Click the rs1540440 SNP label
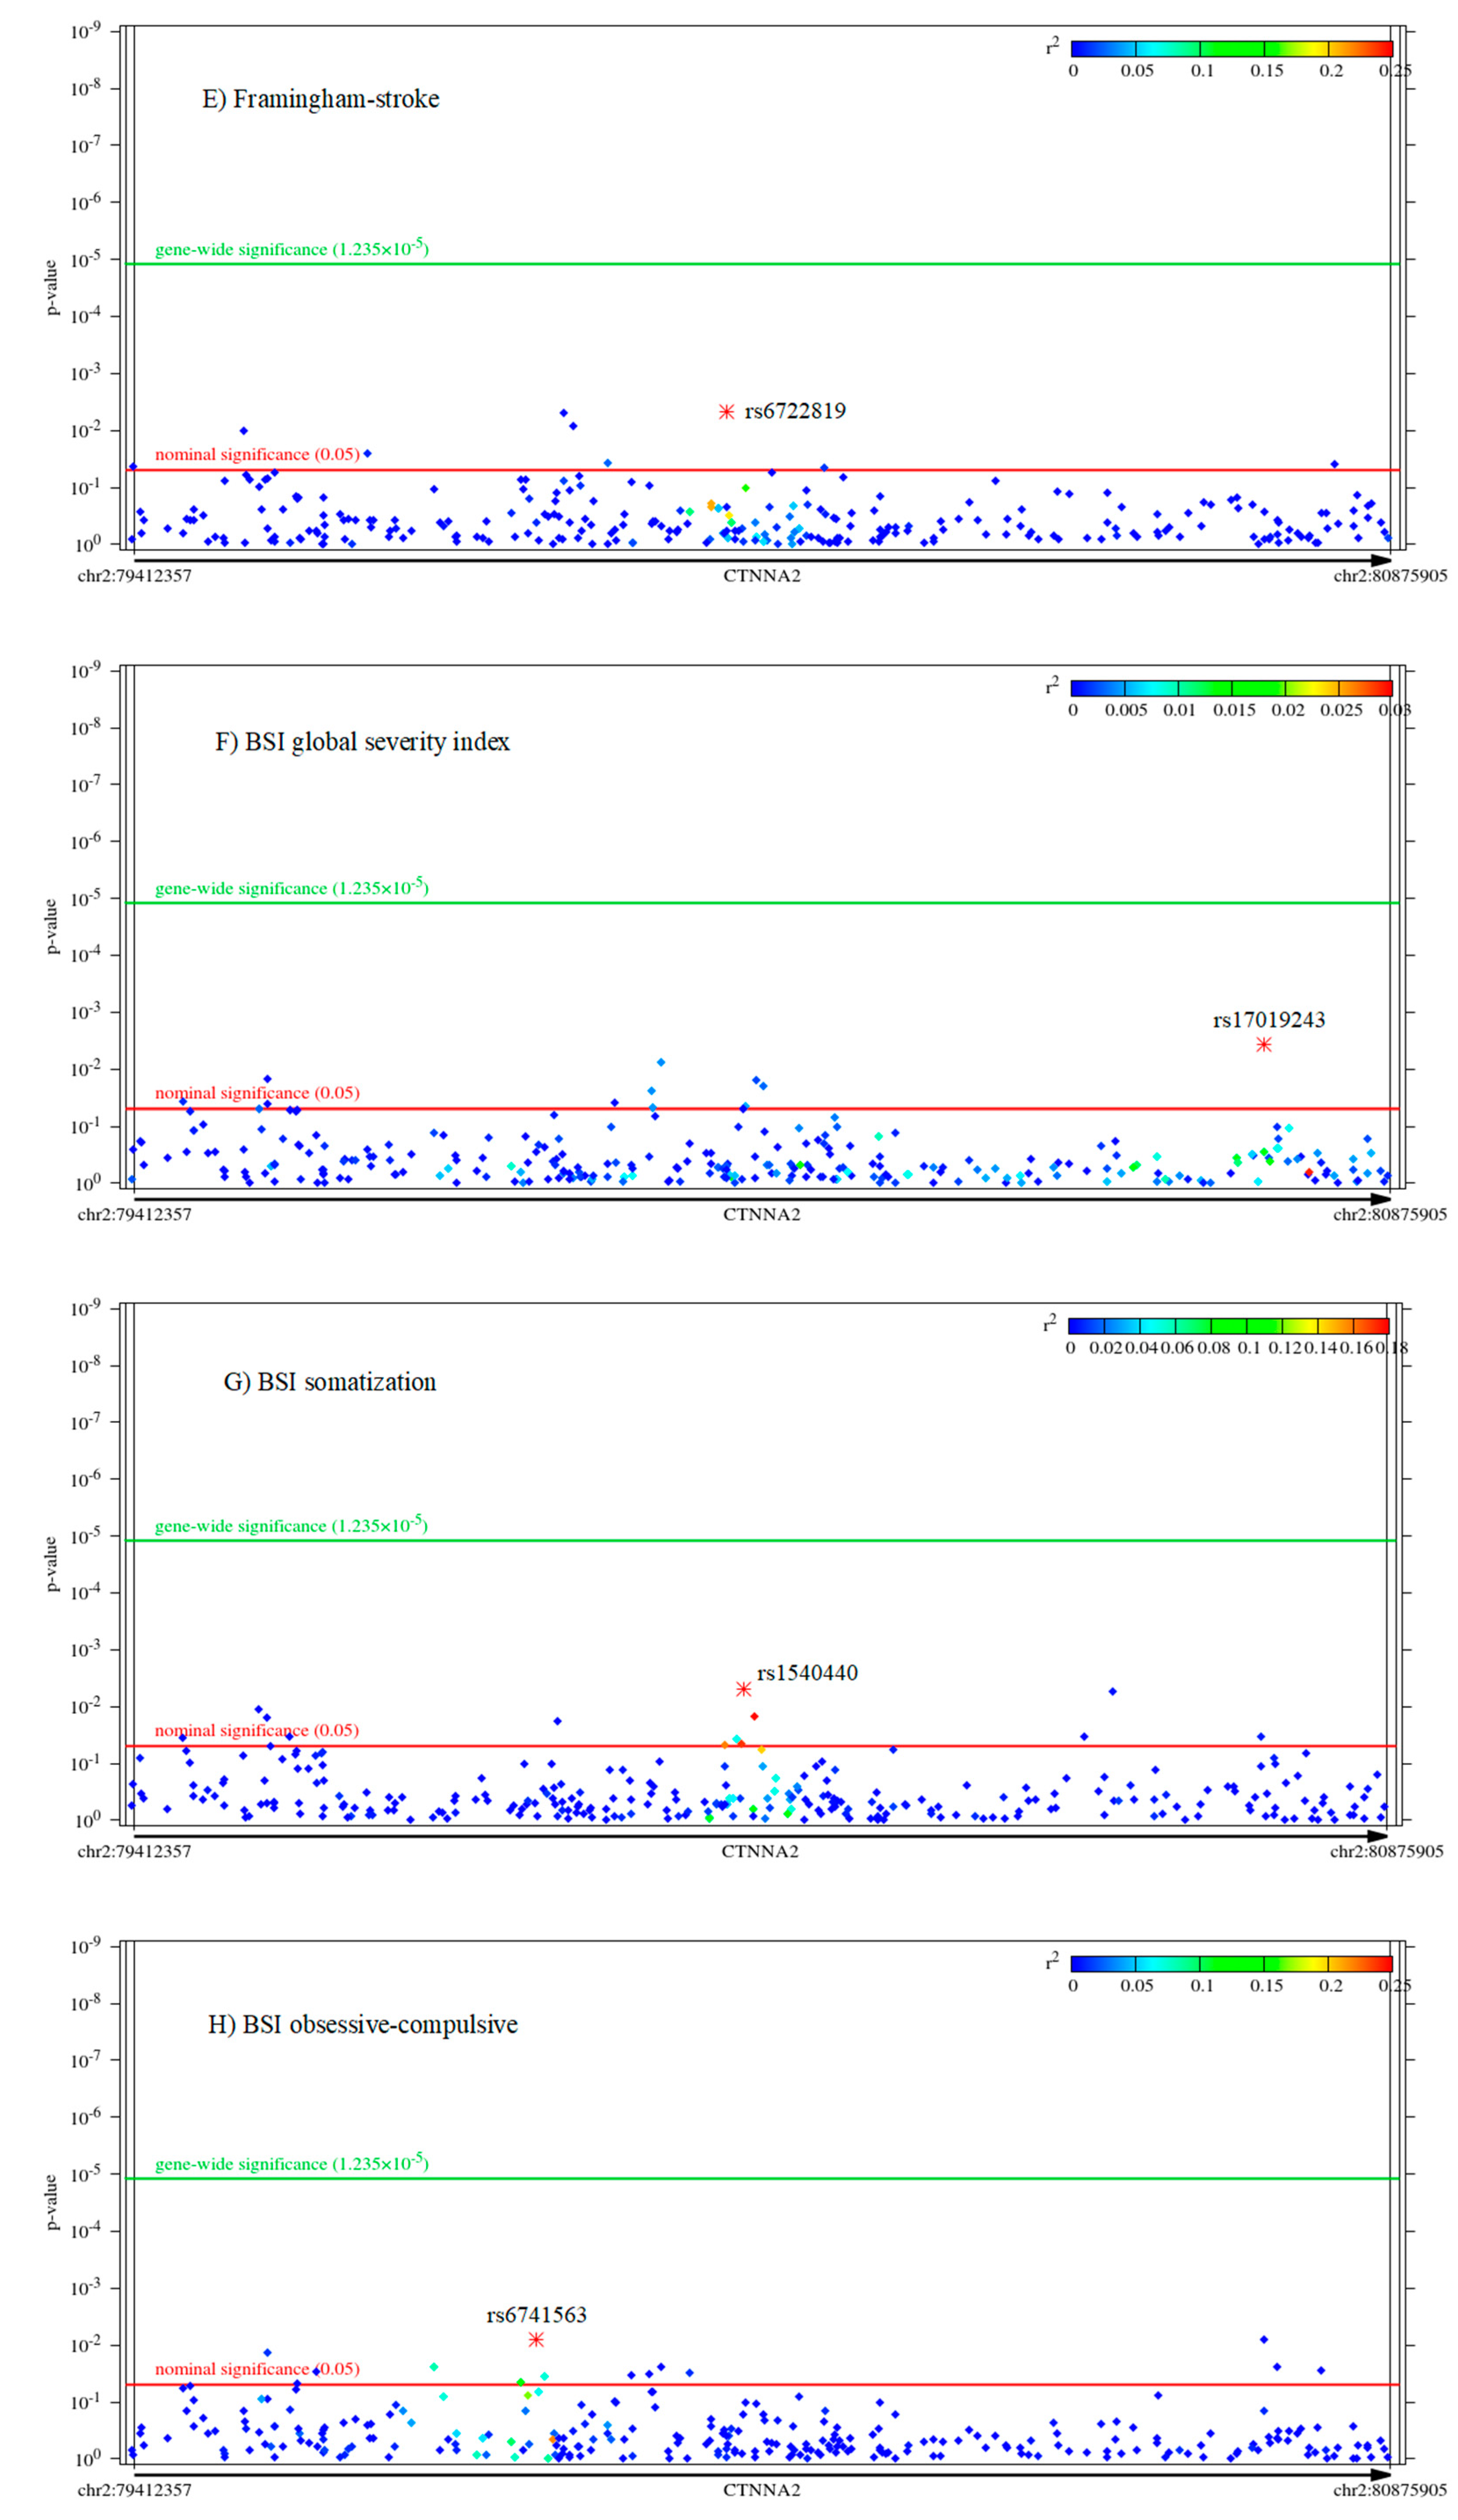Screen dimensions: 1458x2520 807,1673
